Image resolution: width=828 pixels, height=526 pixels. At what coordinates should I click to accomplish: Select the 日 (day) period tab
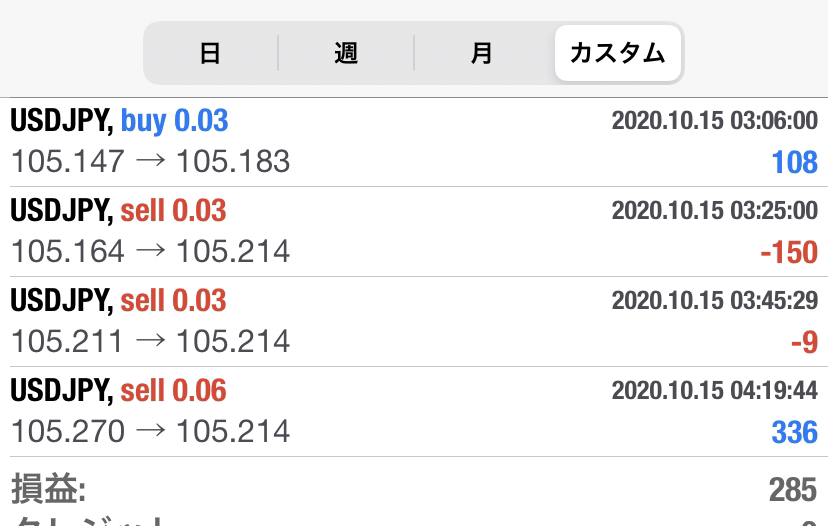tap(210, 53)
